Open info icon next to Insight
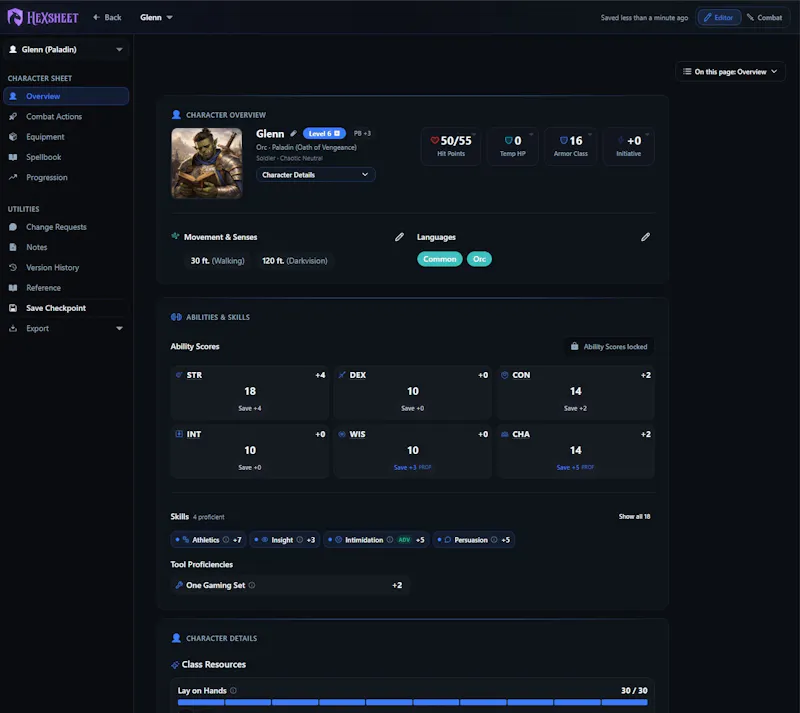The image size is (800, 713). 299,540
